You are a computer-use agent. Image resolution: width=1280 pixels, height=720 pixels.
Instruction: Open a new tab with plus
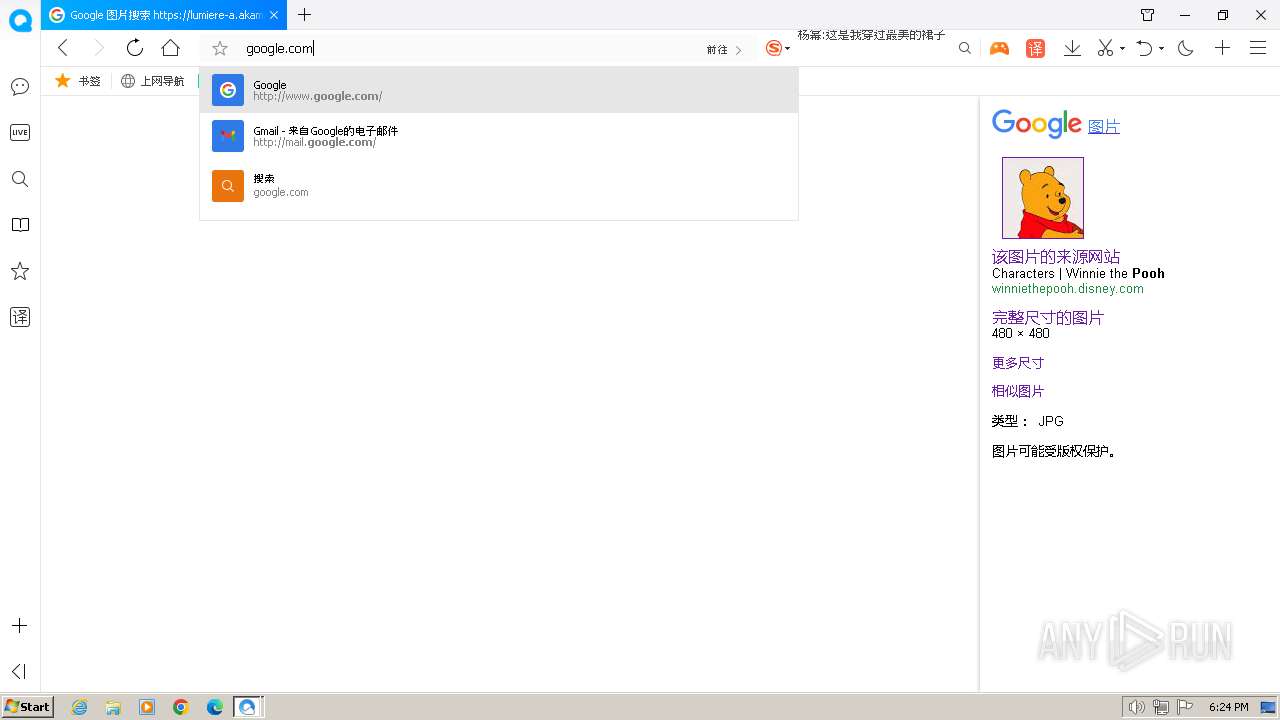pyautogui.click(x=305, y=15)
